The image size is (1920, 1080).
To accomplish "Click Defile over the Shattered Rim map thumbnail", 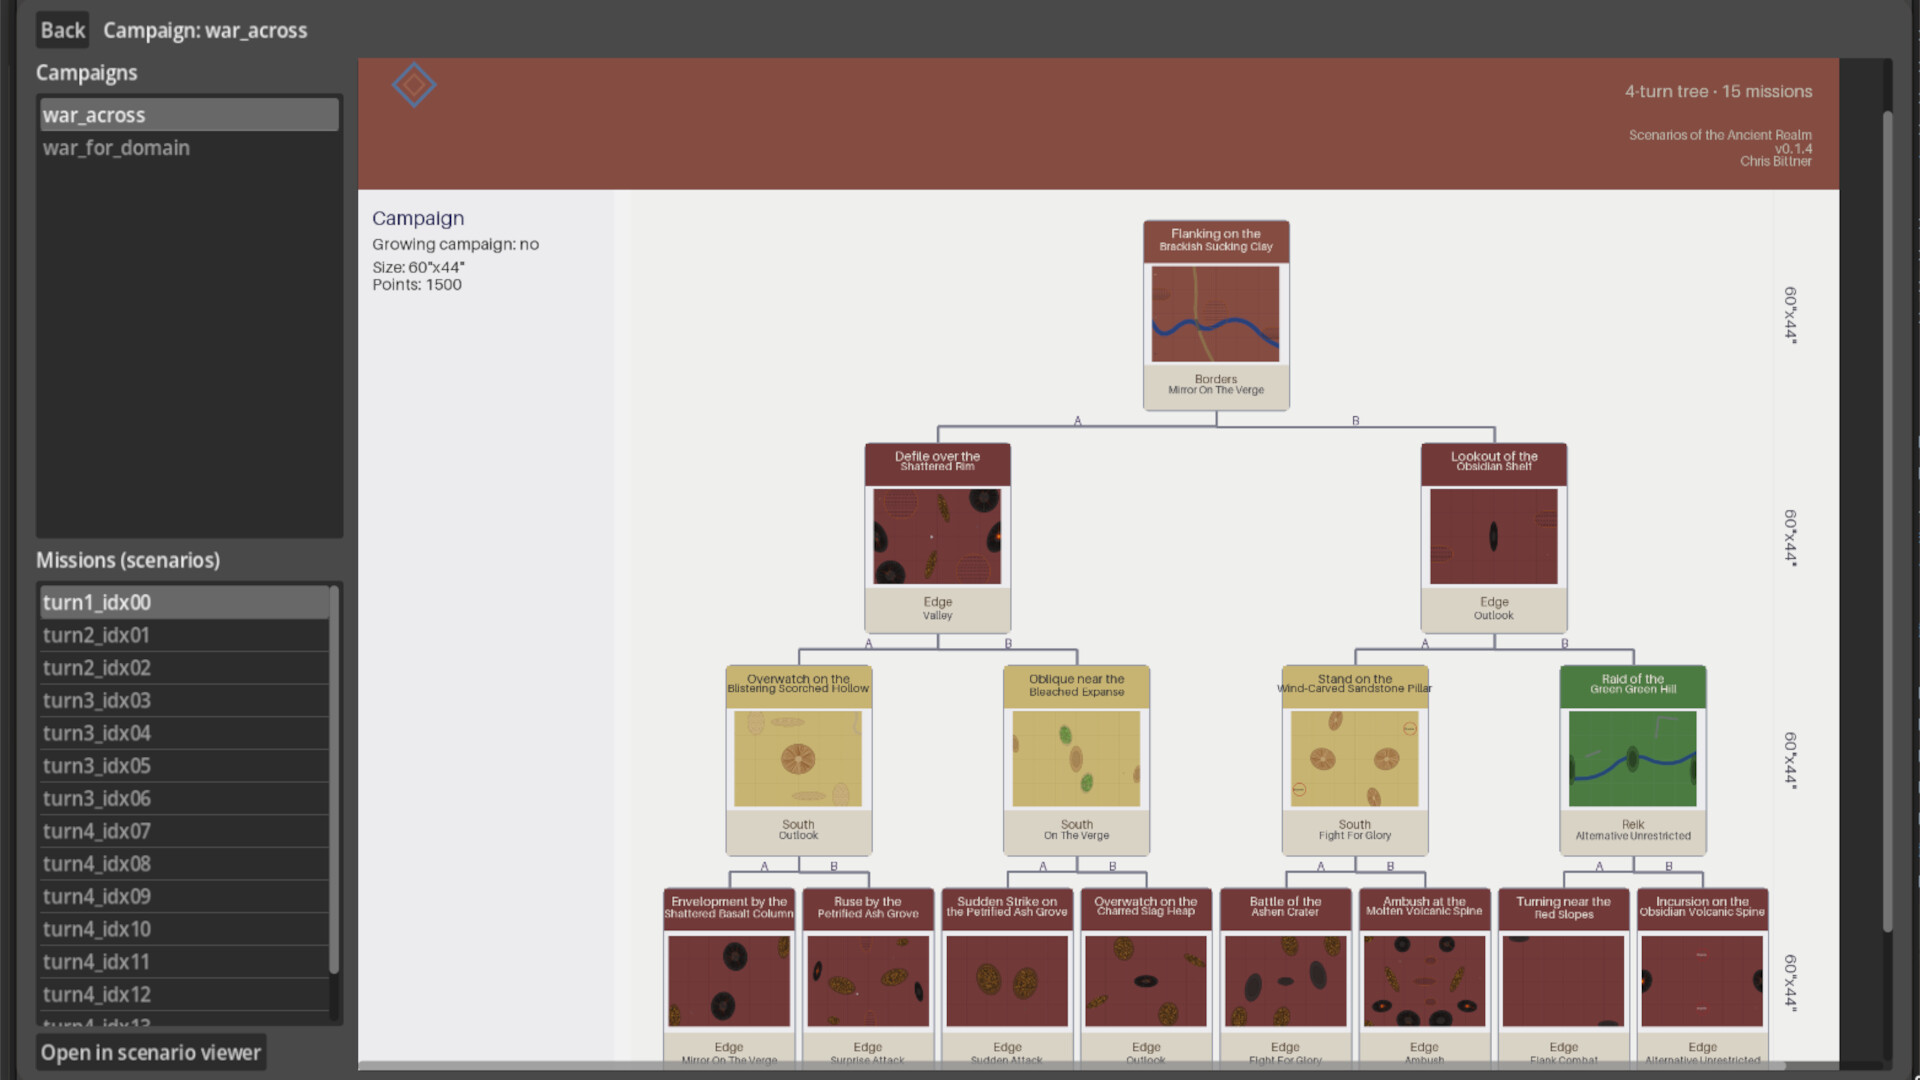I will click(x=937, y=536).
